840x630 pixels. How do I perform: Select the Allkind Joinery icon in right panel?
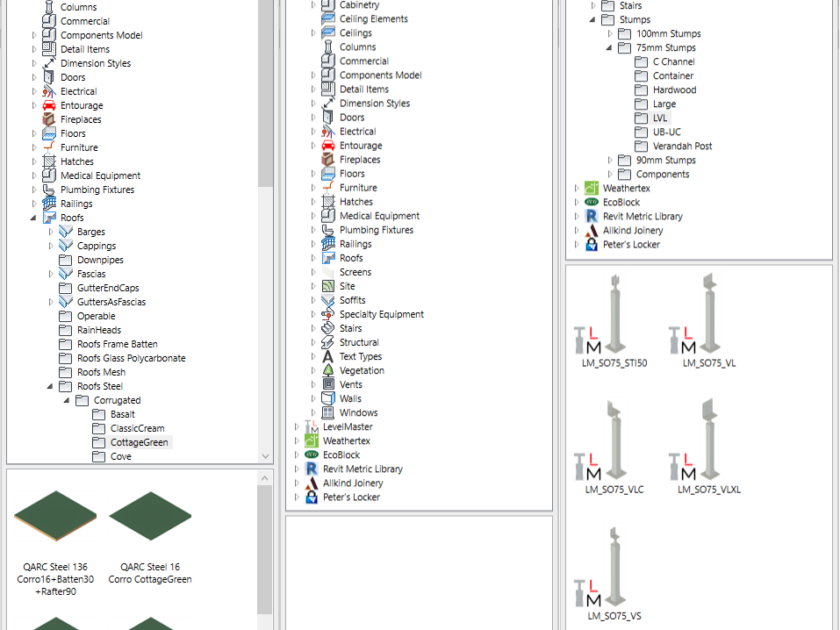[x=591, y=230]
